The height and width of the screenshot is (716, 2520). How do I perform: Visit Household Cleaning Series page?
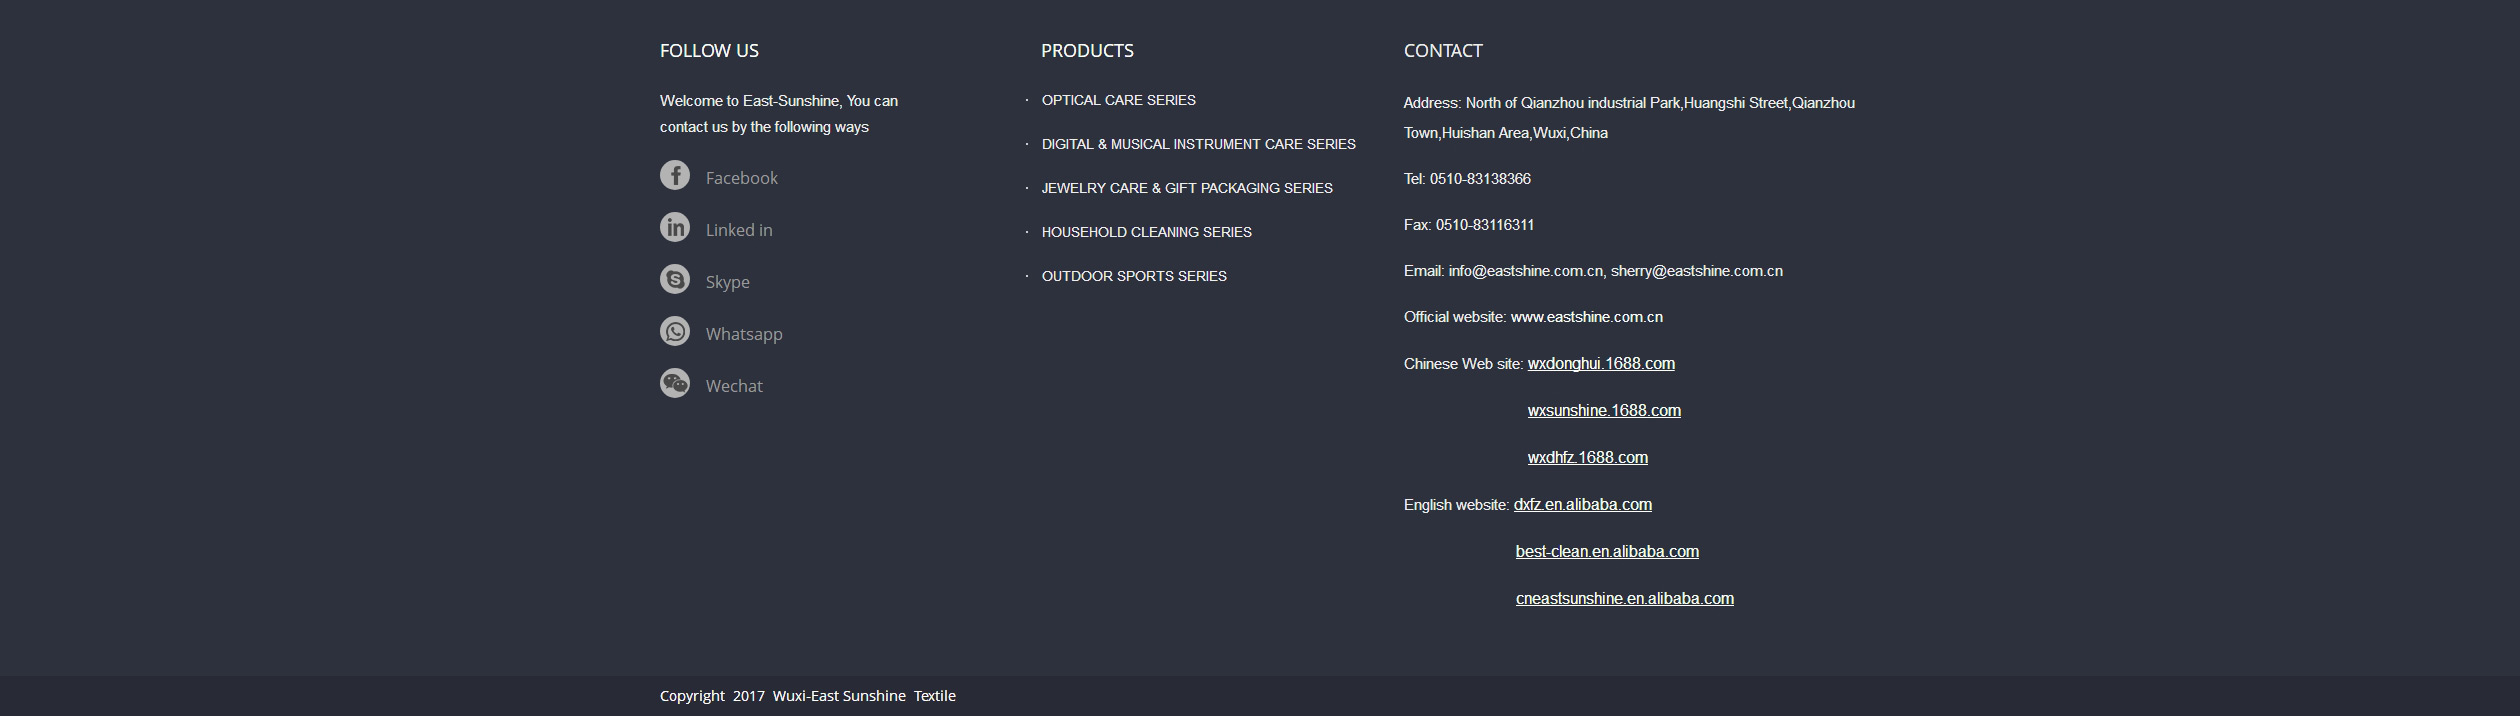point(1146,232)
